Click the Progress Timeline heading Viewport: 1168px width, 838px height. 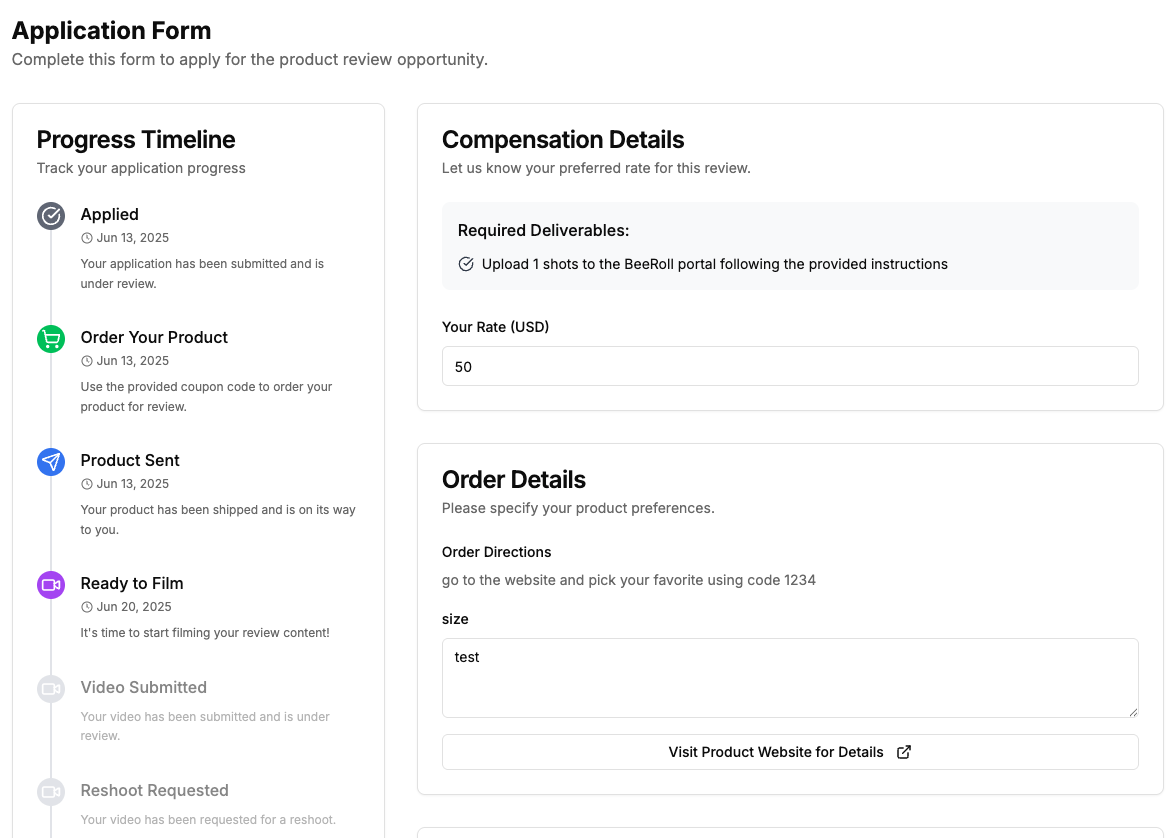(x=136, y=139)
